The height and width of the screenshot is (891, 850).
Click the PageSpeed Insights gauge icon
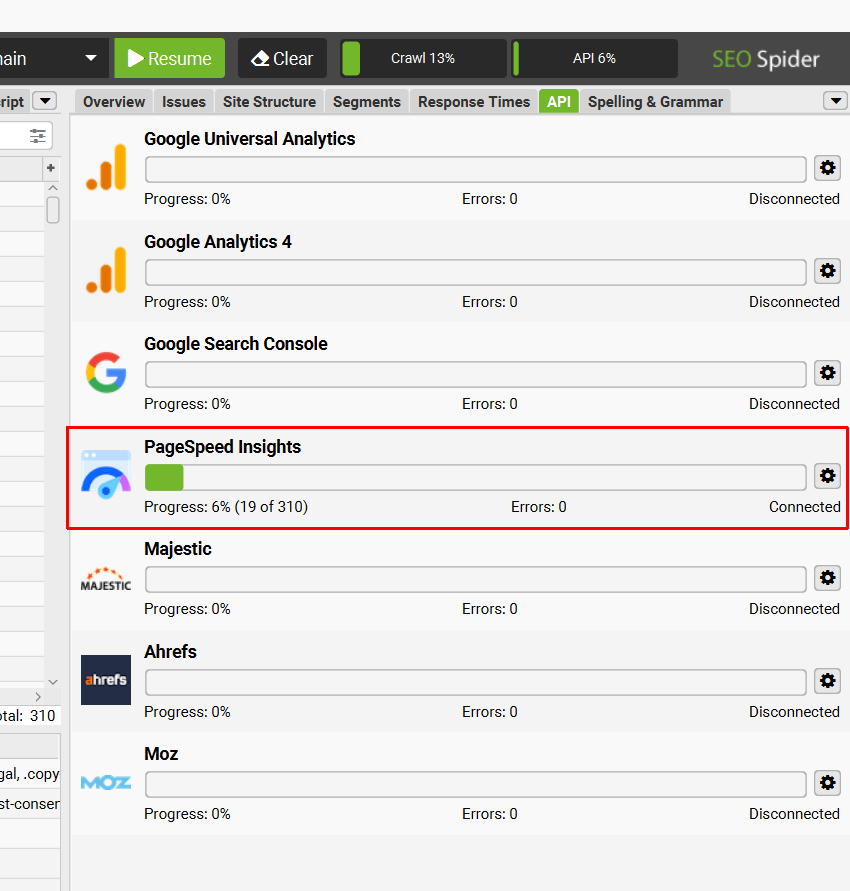tap(106, 475)
